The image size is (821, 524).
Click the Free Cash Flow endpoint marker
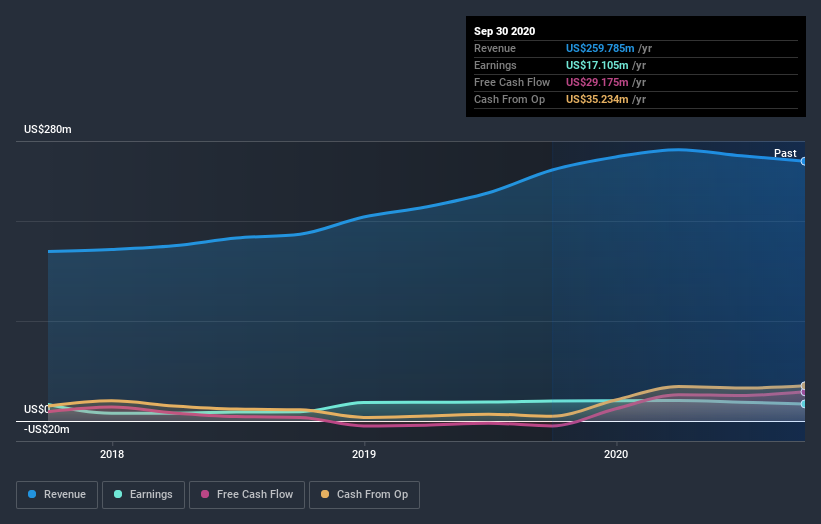click(x=804, y=392)
